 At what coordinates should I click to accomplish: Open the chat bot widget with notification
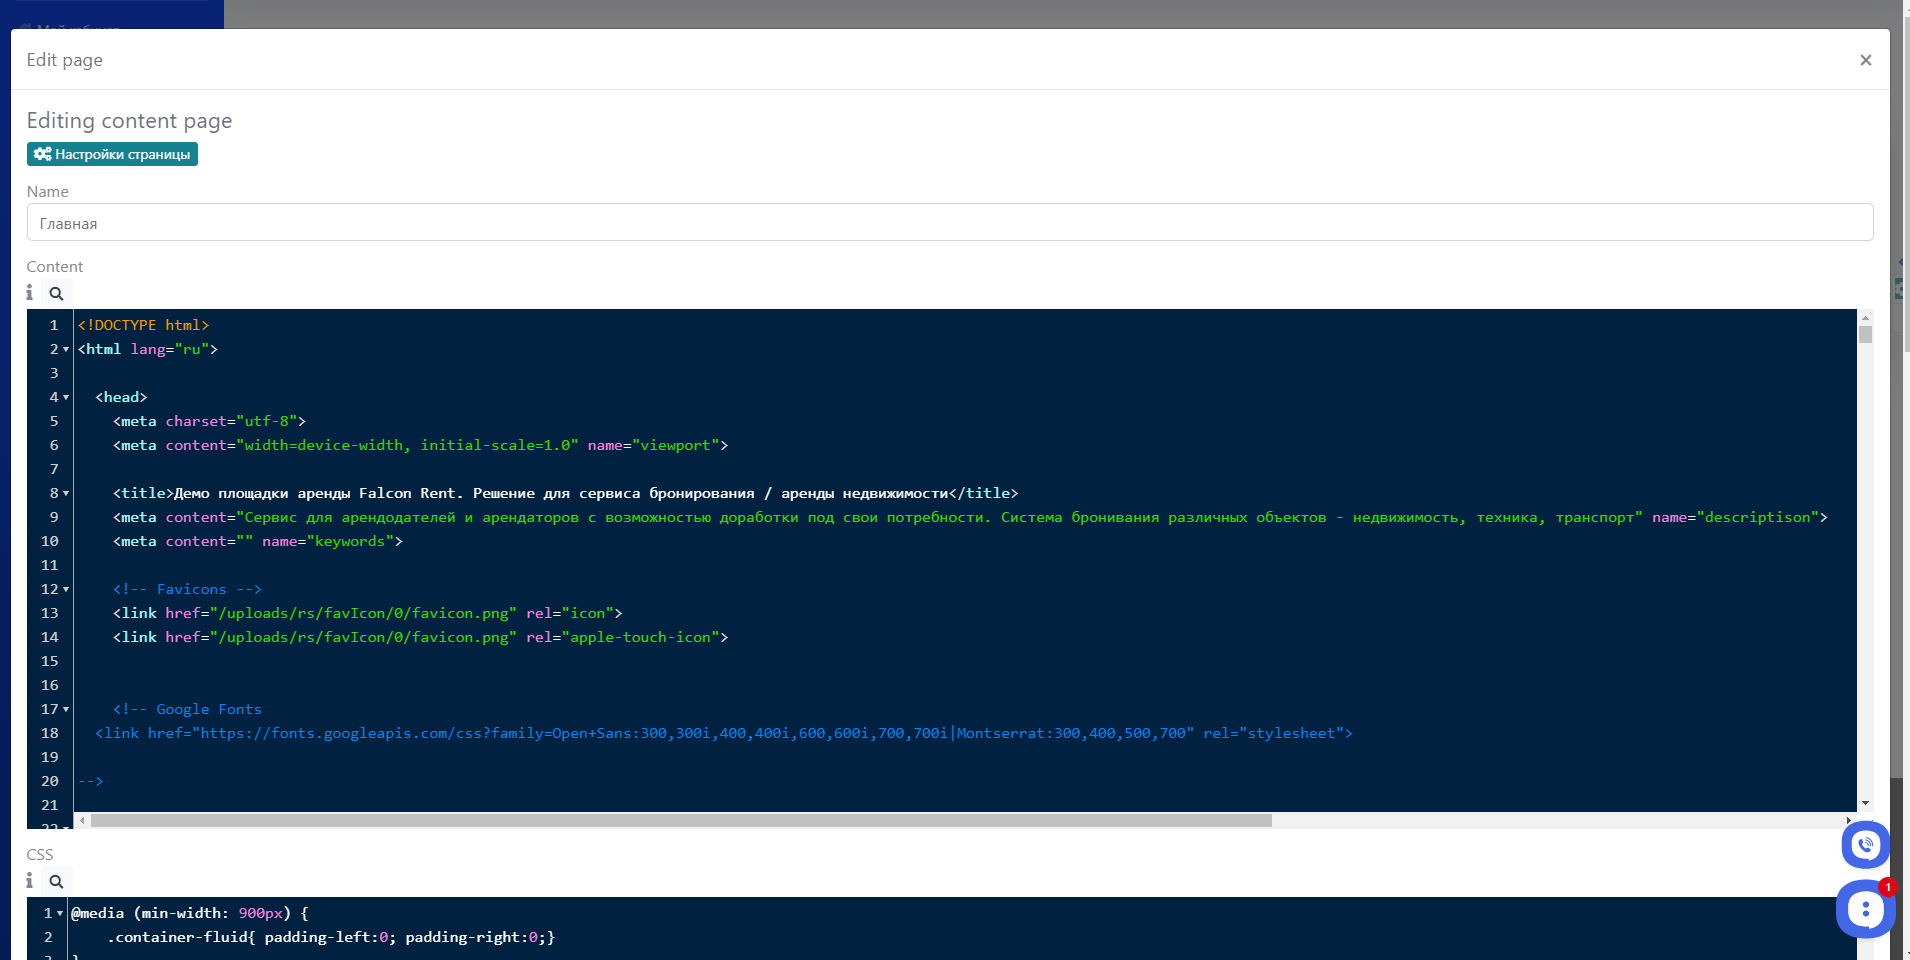(x=1865, y=909)
